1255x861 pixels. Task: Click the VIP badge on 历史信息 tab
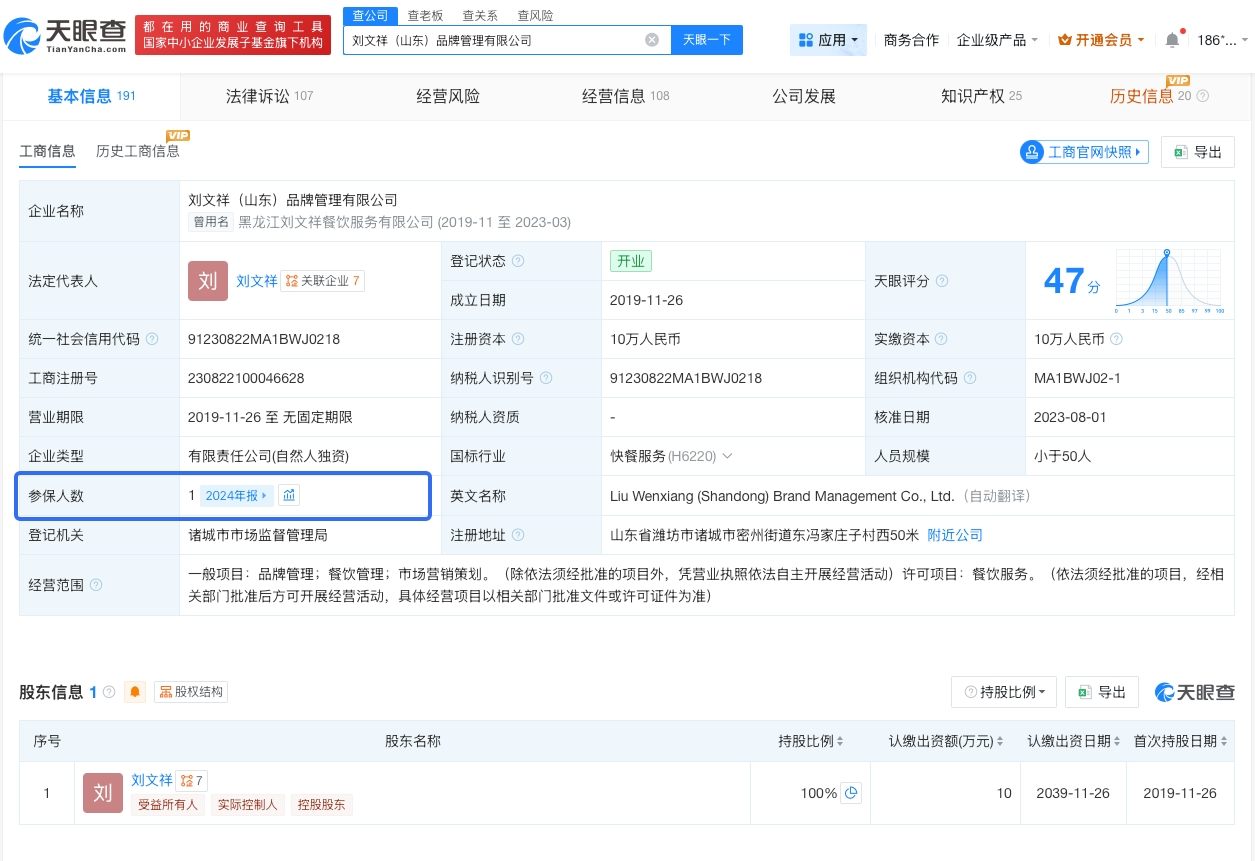pos(1178,80)
